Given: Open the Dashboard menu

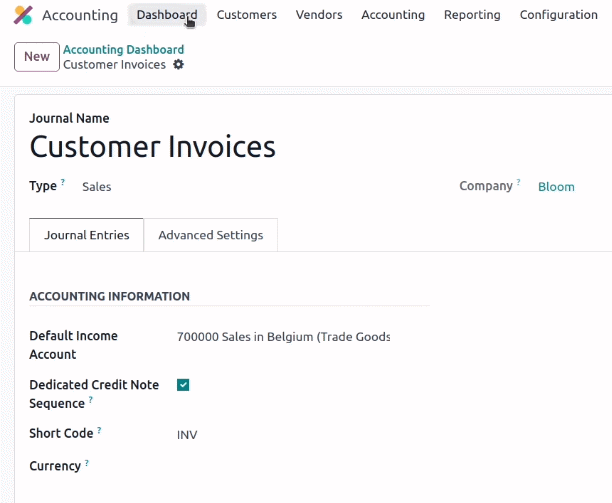Looking at the screenshot, I should (167, 15).
